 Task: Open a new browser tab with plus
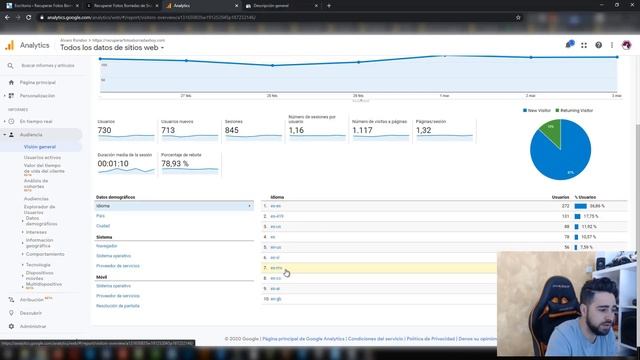329,6
